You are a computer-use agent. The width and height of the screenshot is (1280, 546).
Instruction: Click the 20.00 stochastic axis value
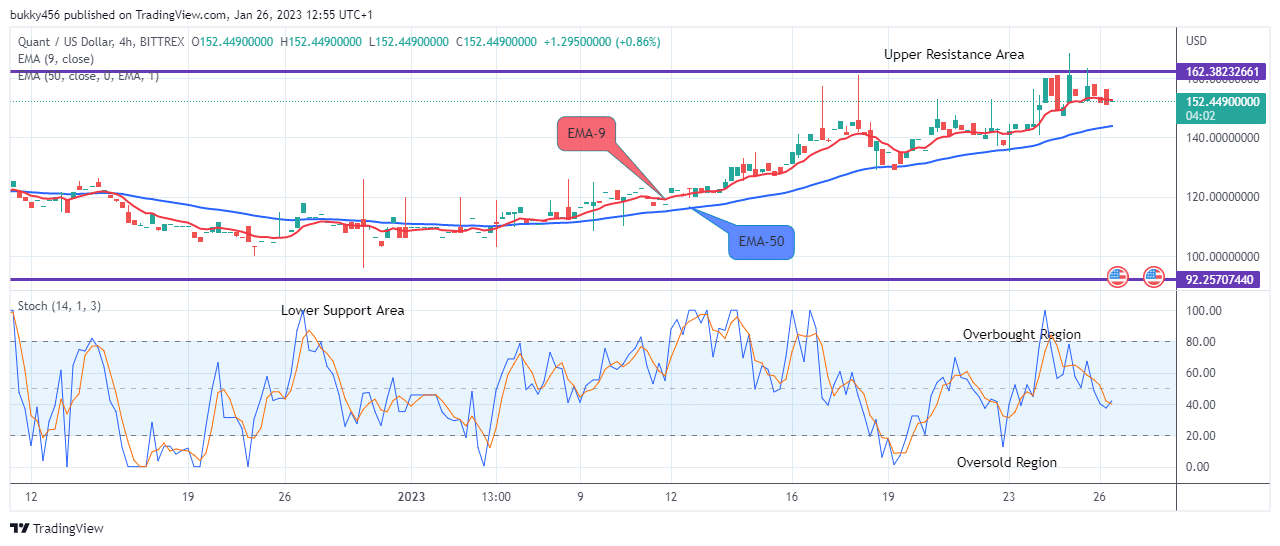pos(1199,436)
